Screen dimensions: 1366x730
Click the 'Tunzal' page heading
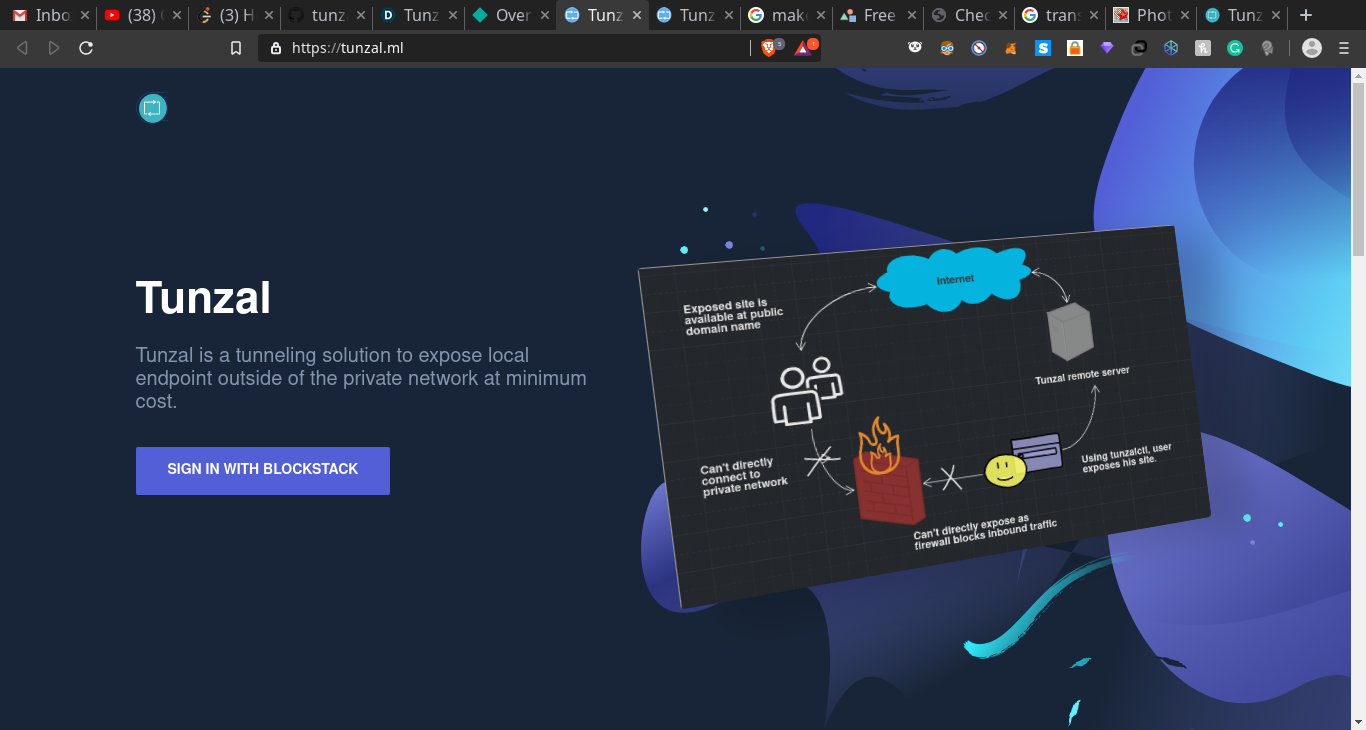[x=203, y=298]
